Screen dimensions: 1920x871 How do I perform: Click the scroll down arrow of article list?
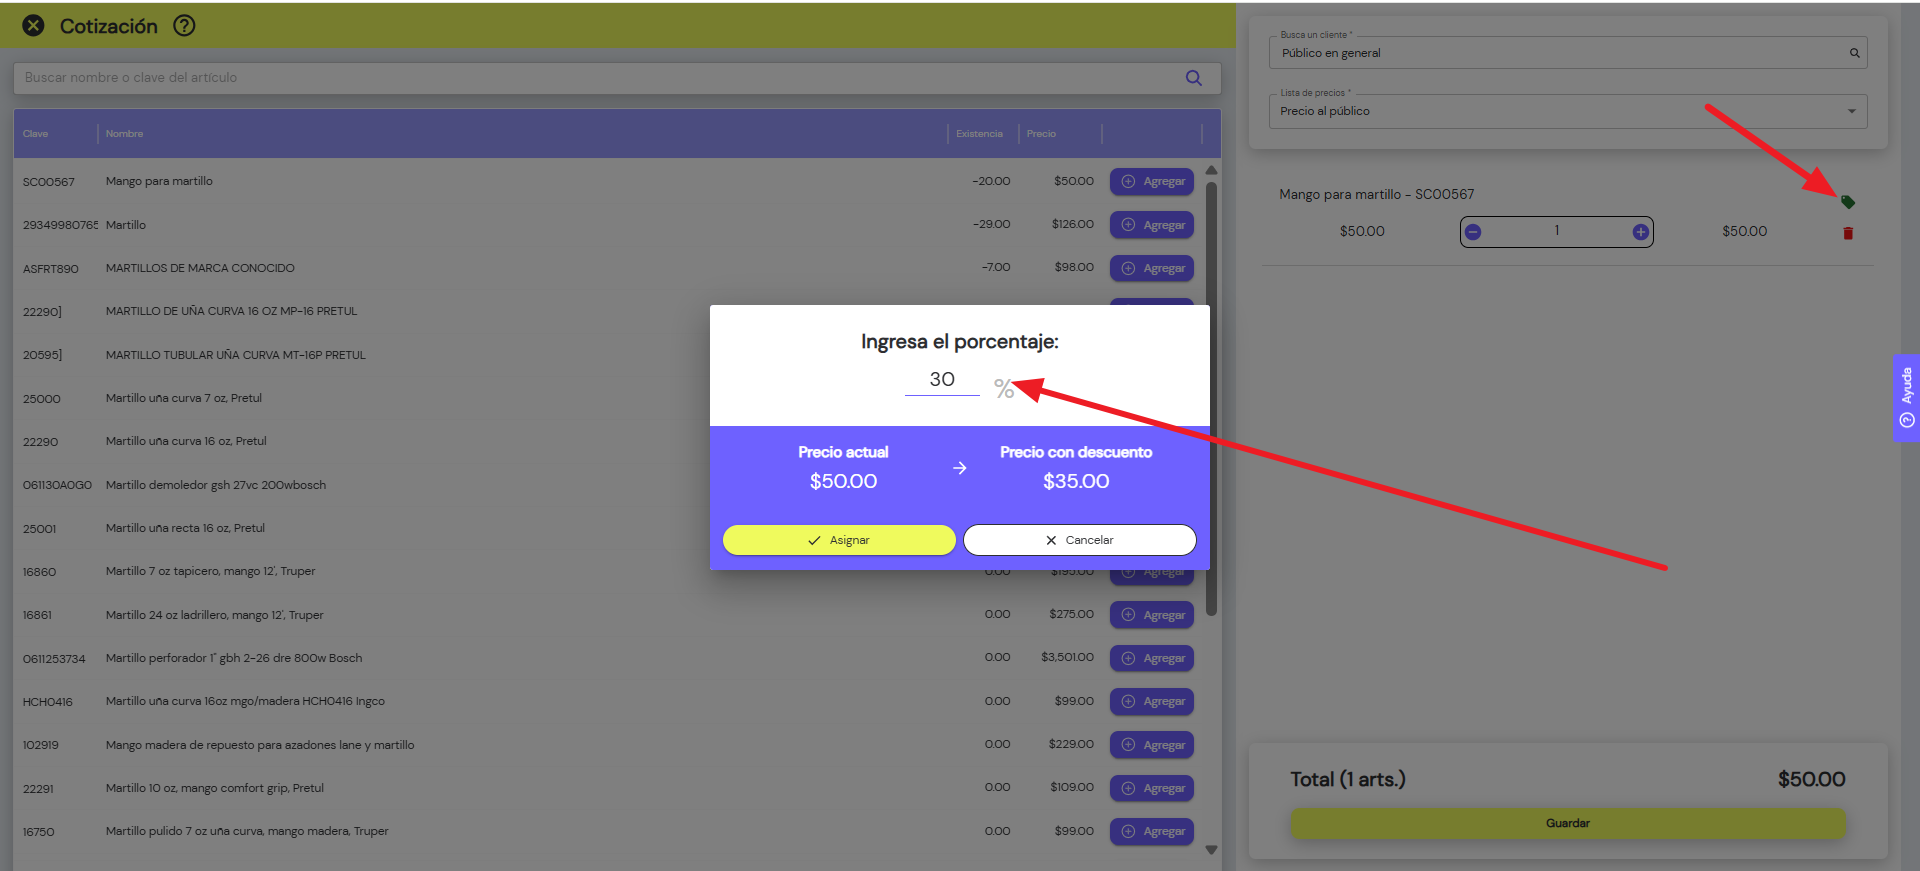click(1211, 850)
